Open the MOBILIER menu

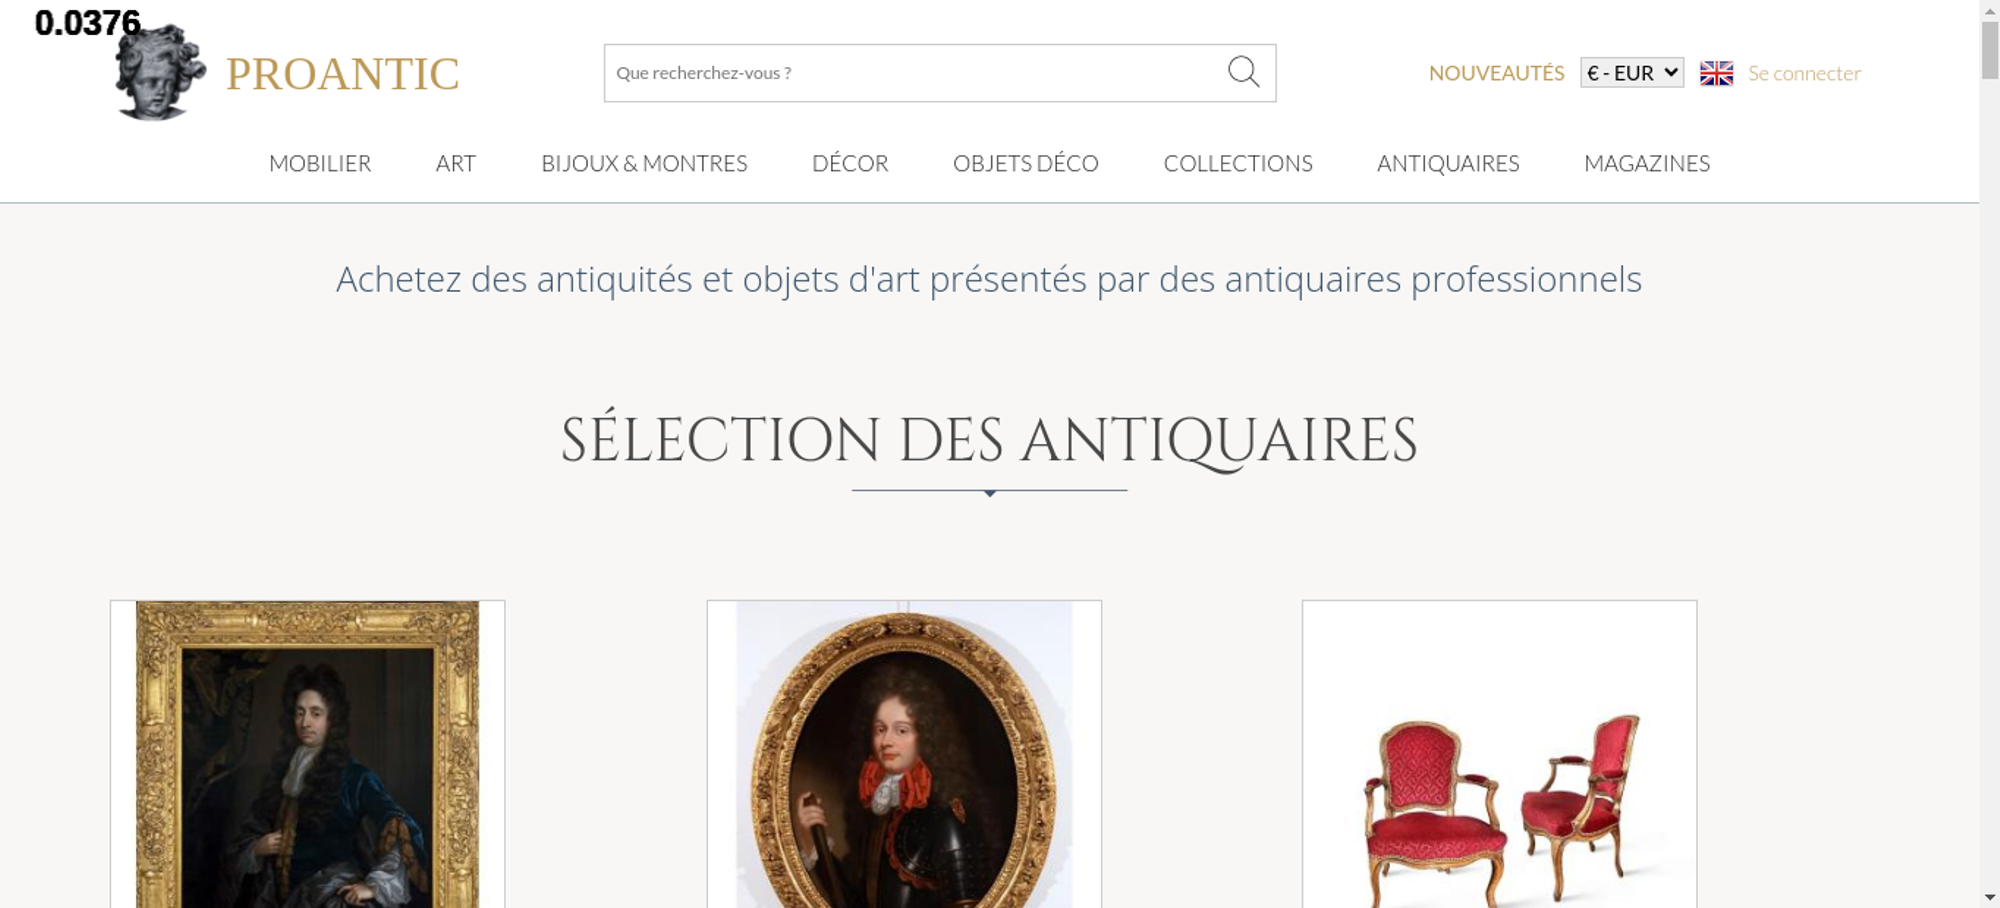click(320, 163)
